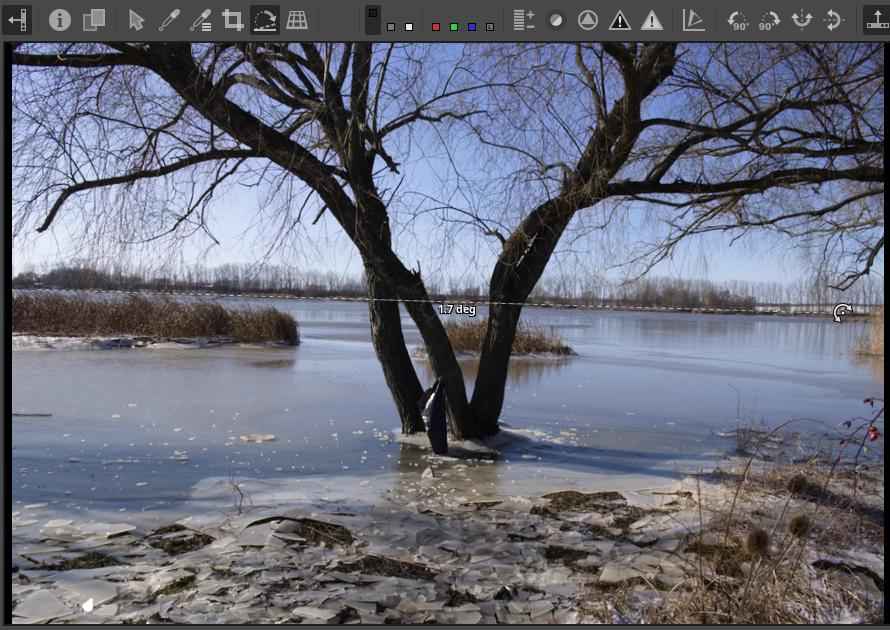Pick the white balance eyedropper tool
Viewport: 890px width, 630px height.
click(x=168, y=20)
